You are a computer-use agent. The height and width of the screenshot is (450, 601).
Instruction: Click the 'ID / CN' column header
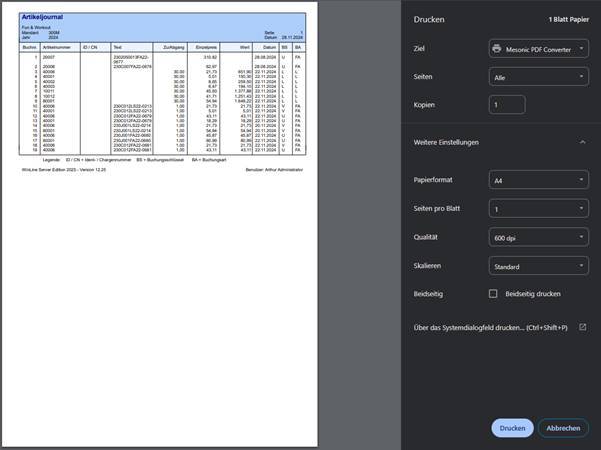(90, 48)
